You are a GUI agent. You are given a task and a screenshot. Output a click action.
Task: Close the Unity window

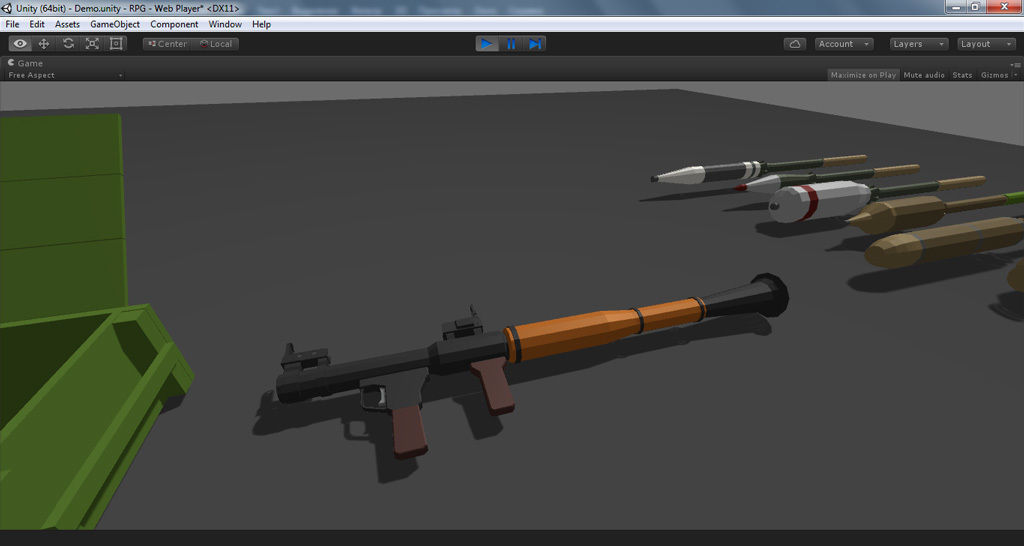[1004, 7]
